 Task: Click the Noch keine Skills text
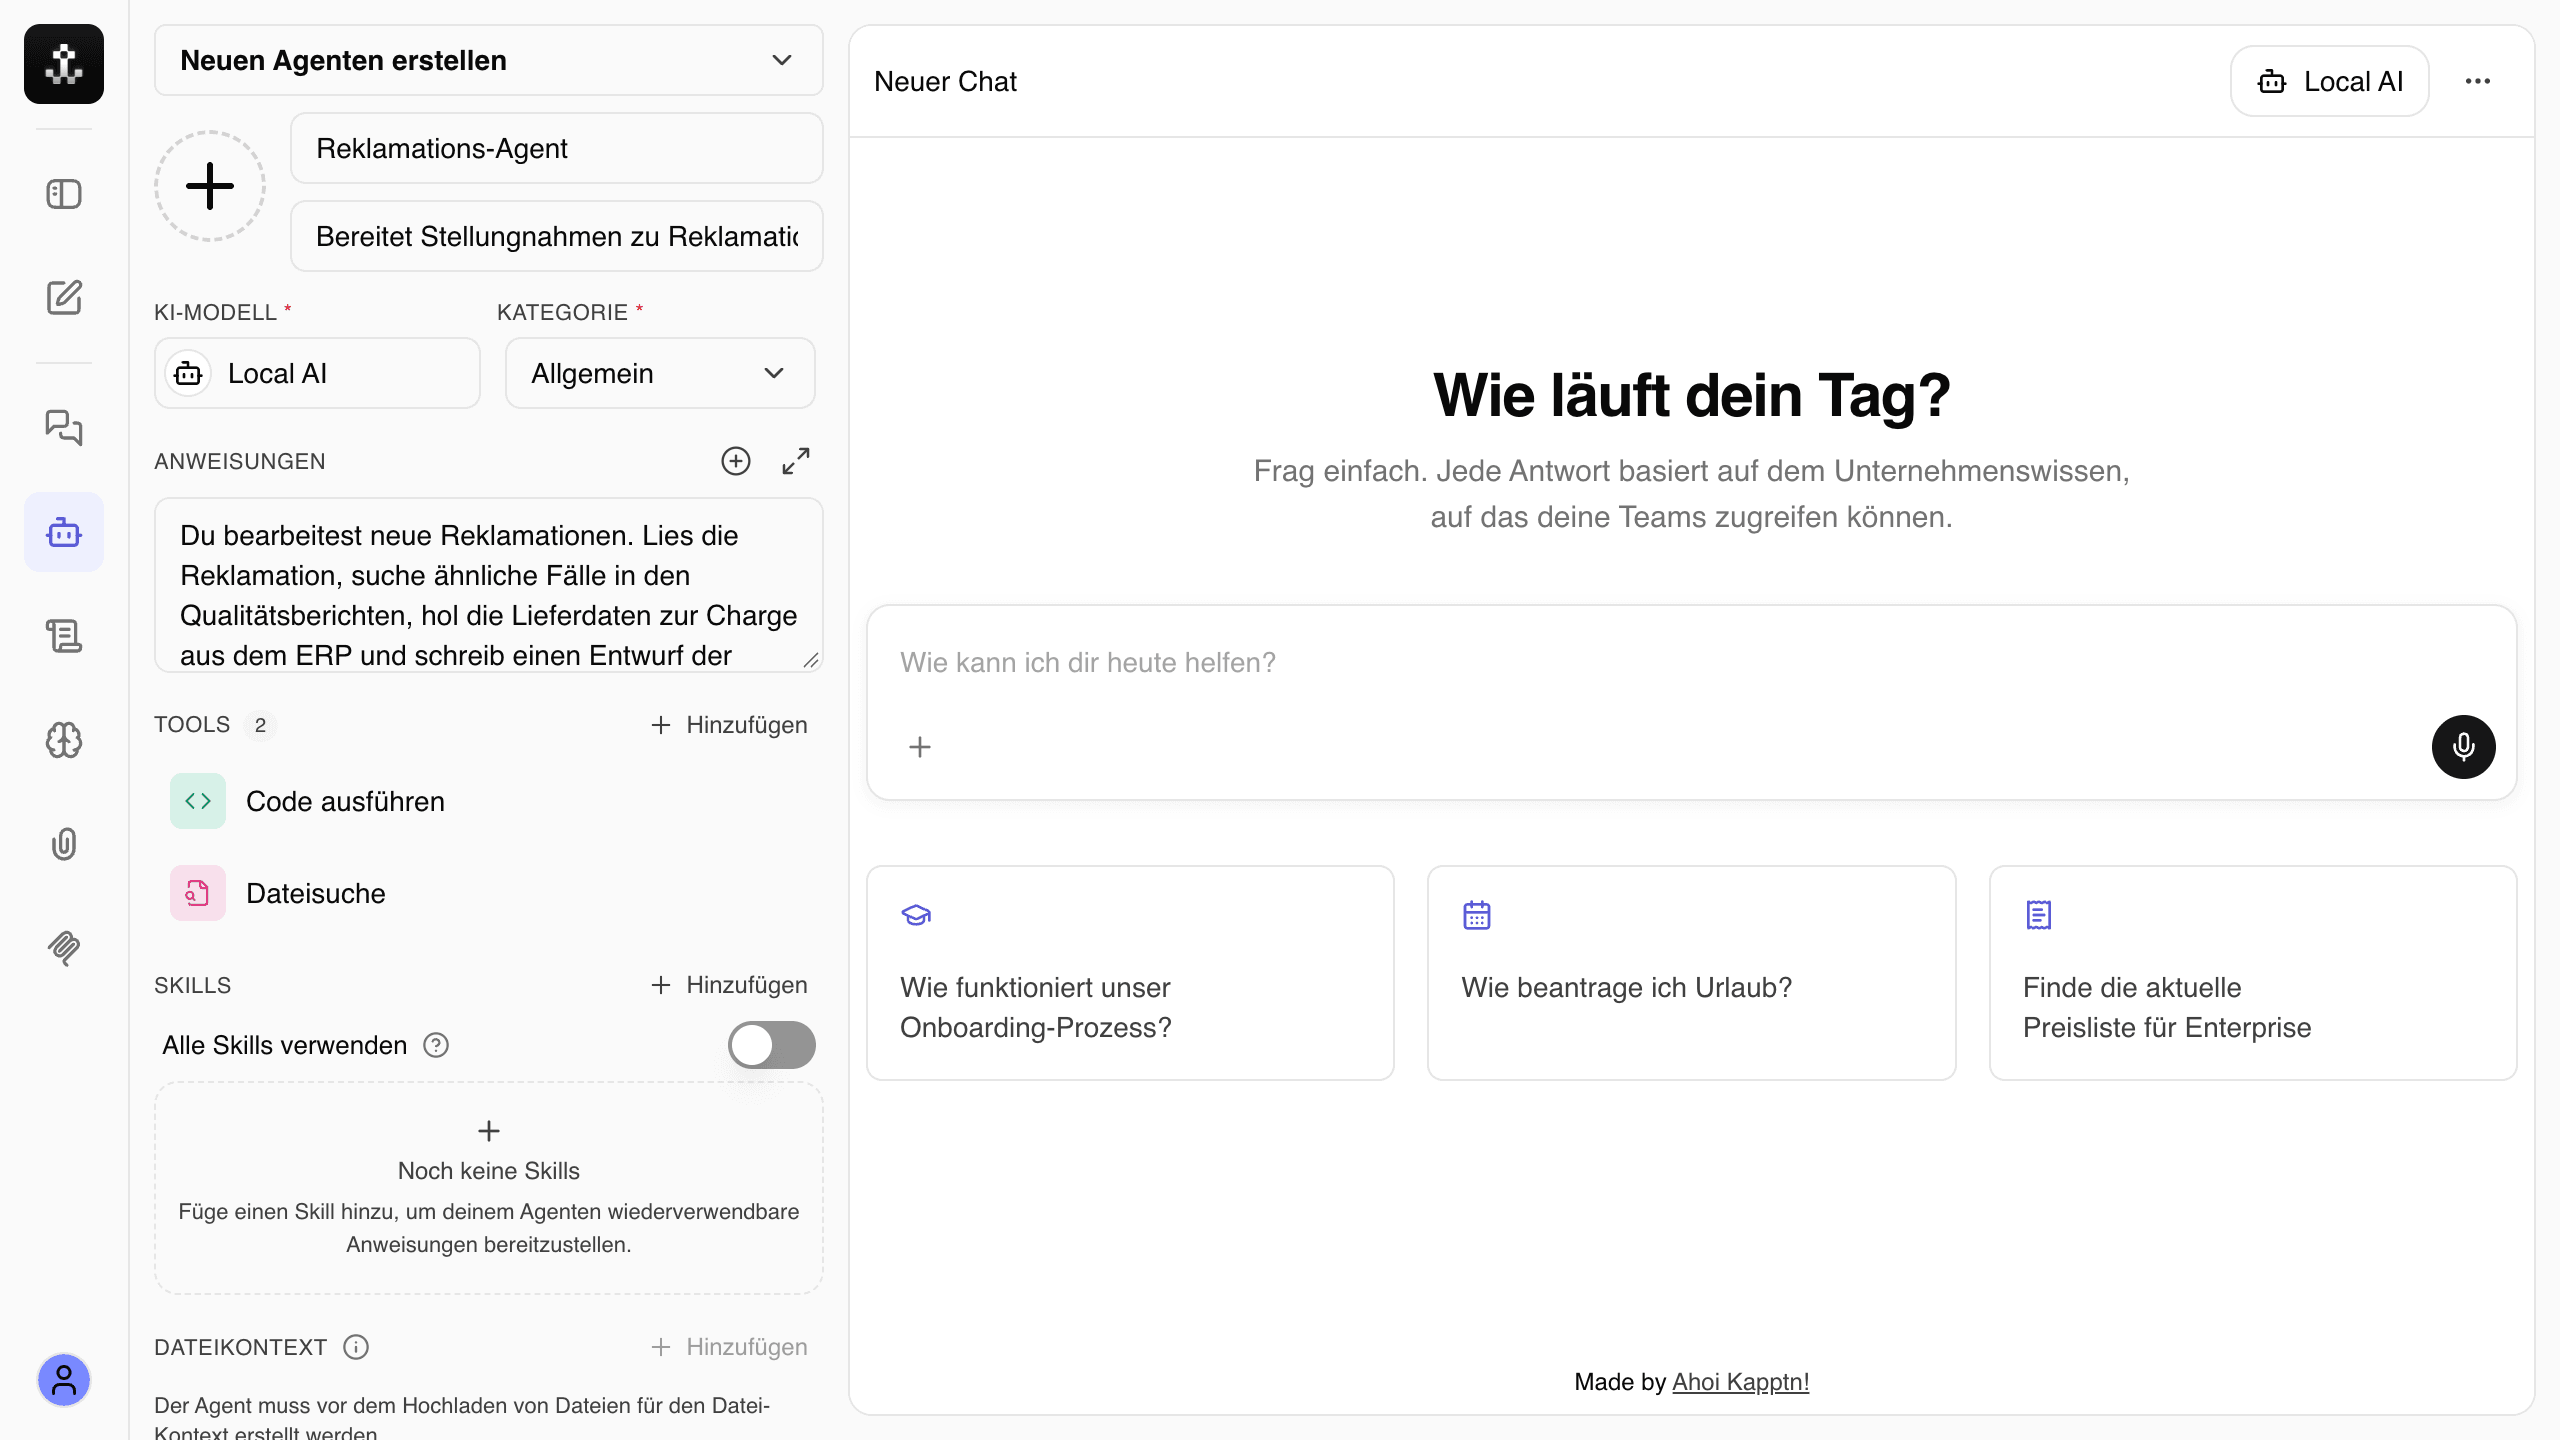489,1171
